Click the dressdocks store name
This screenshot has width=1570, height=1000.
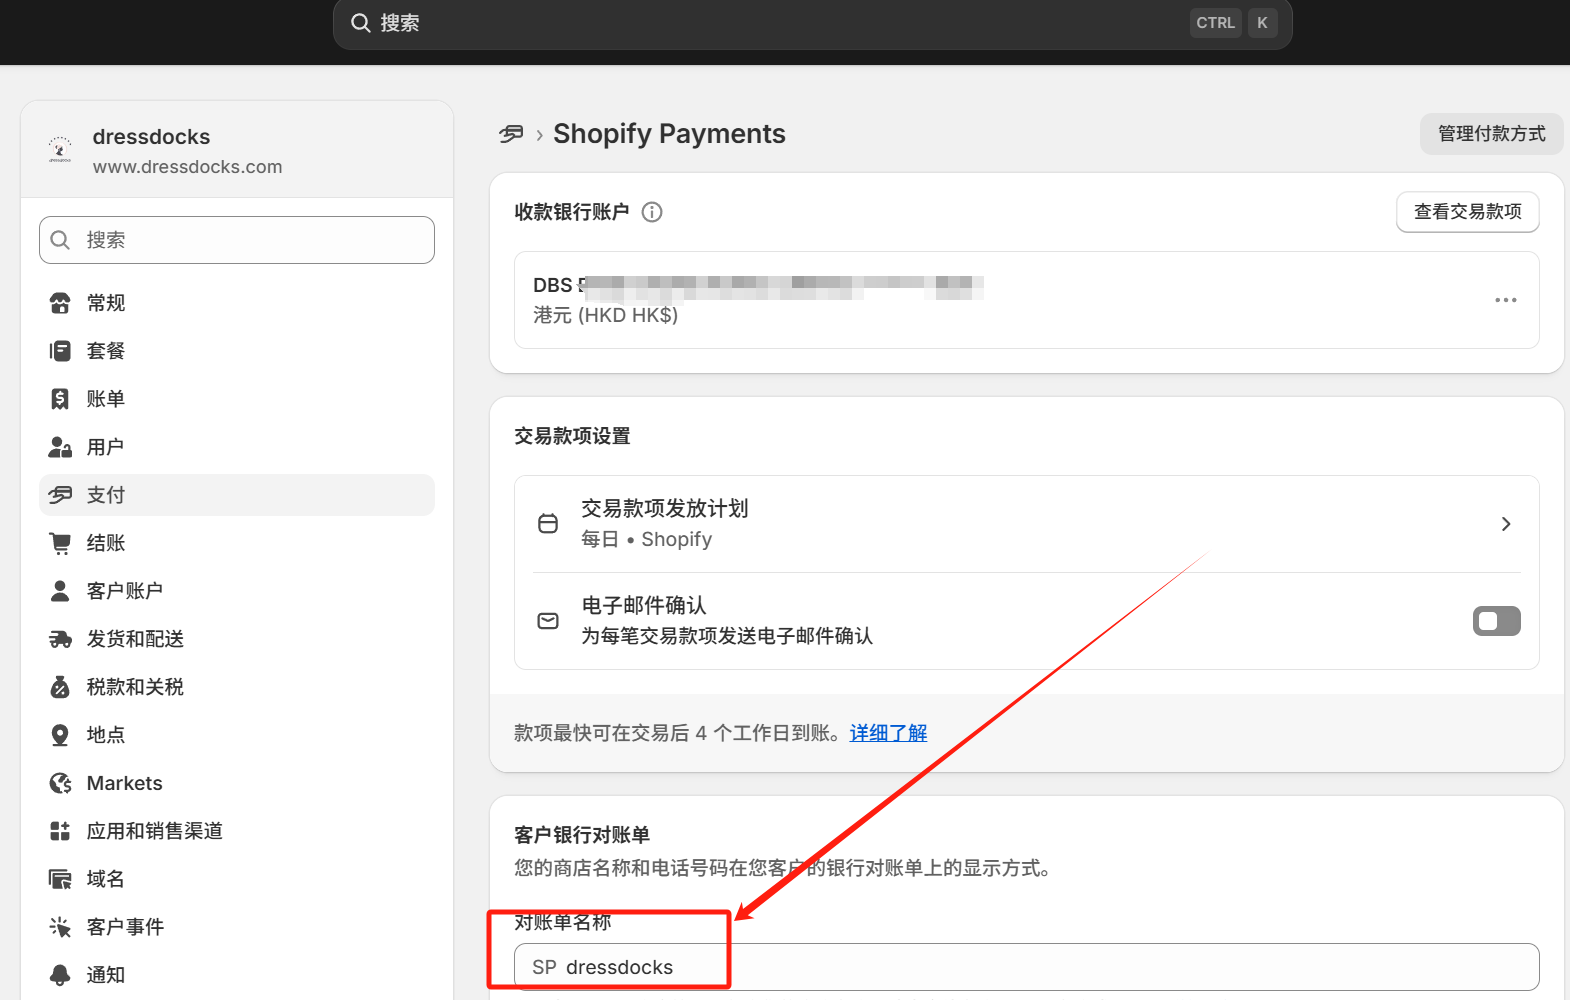pyautogui.click(x=152, y=137)
